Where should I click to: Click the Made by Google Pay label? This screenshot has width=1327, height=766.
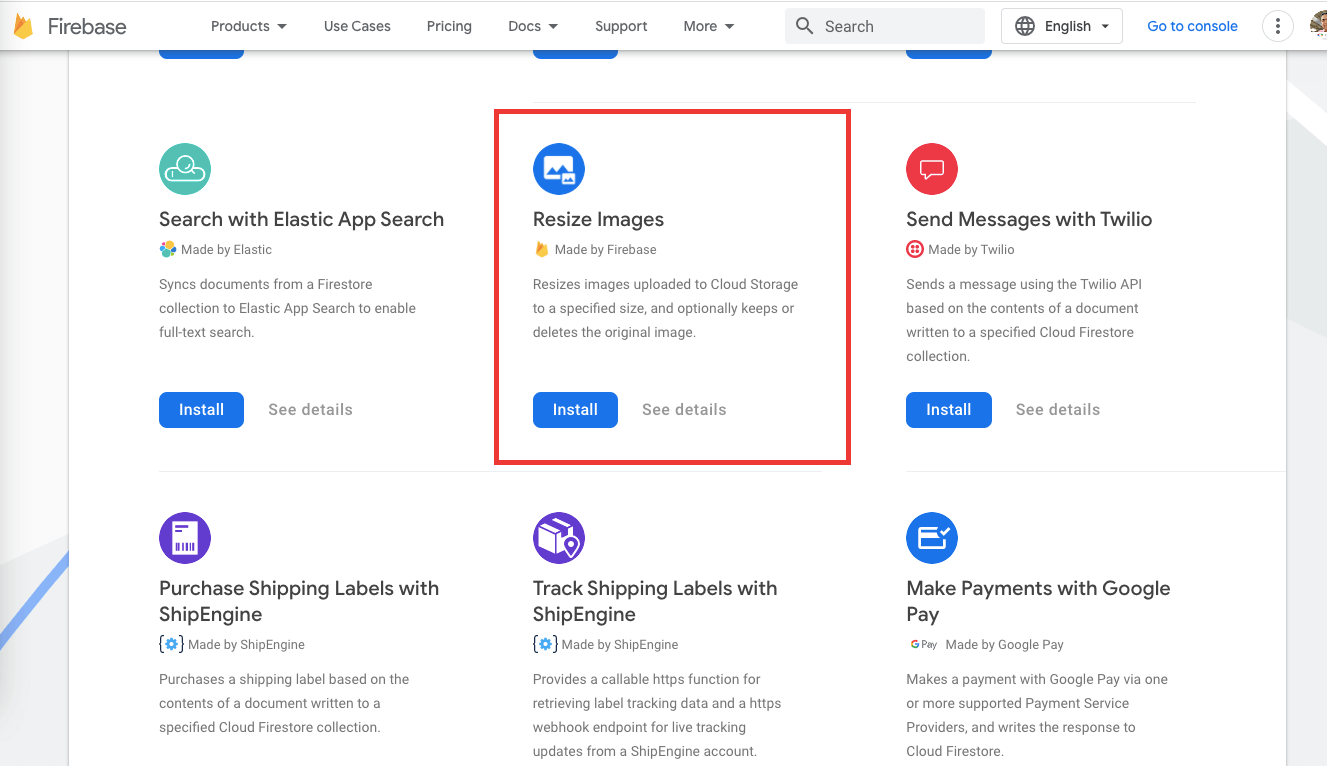(1004, 645)
